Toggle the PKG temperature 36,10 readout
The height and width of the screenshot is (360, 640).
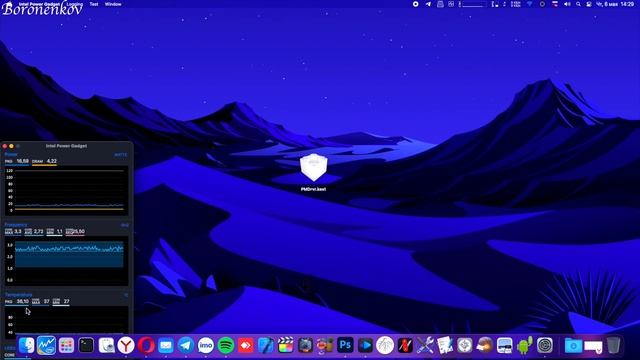17,302
